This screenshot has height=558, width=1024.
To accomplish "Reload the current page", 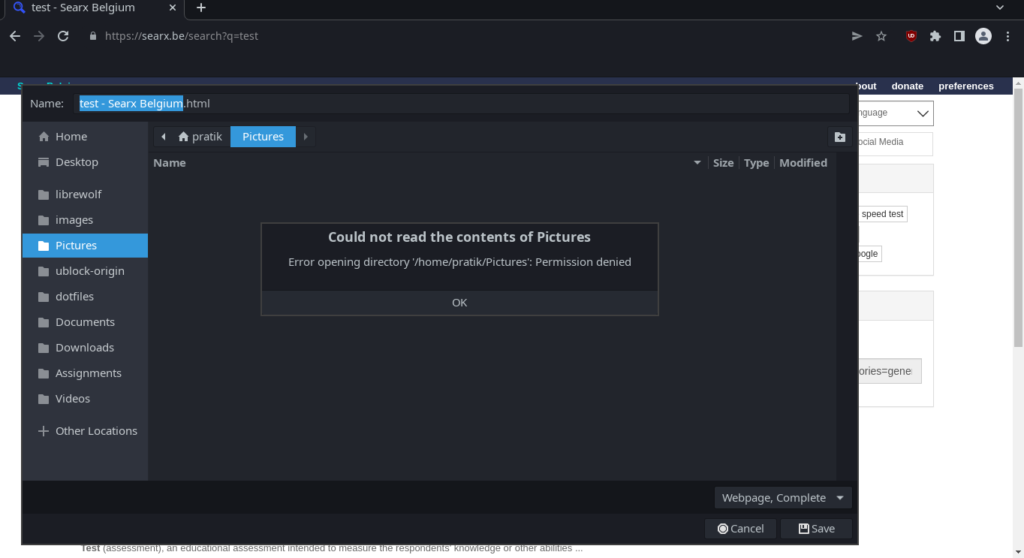I will (x=63, y=36).
